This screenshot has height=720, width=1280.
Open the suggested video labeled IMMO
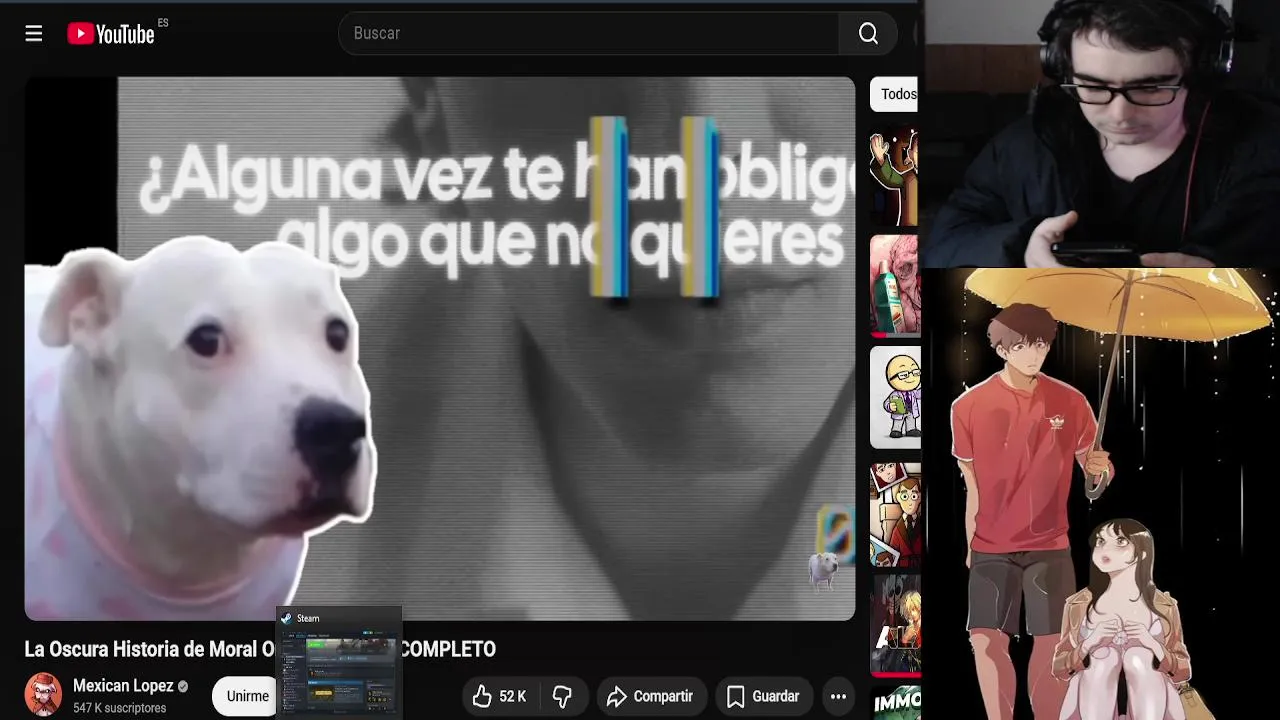pos(896,702)
